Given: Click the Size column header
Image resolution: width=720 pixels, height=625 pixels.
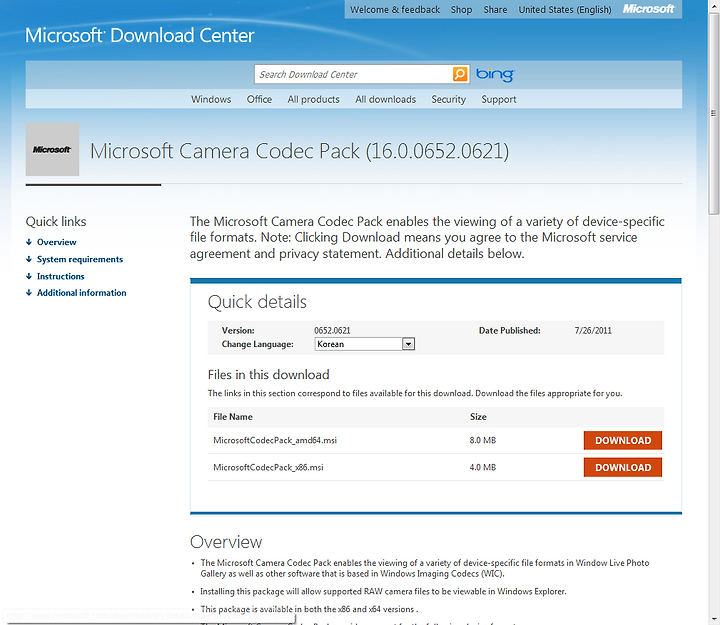Looking at the screenshot, I should pyautogui.click(x=478, y=417).
